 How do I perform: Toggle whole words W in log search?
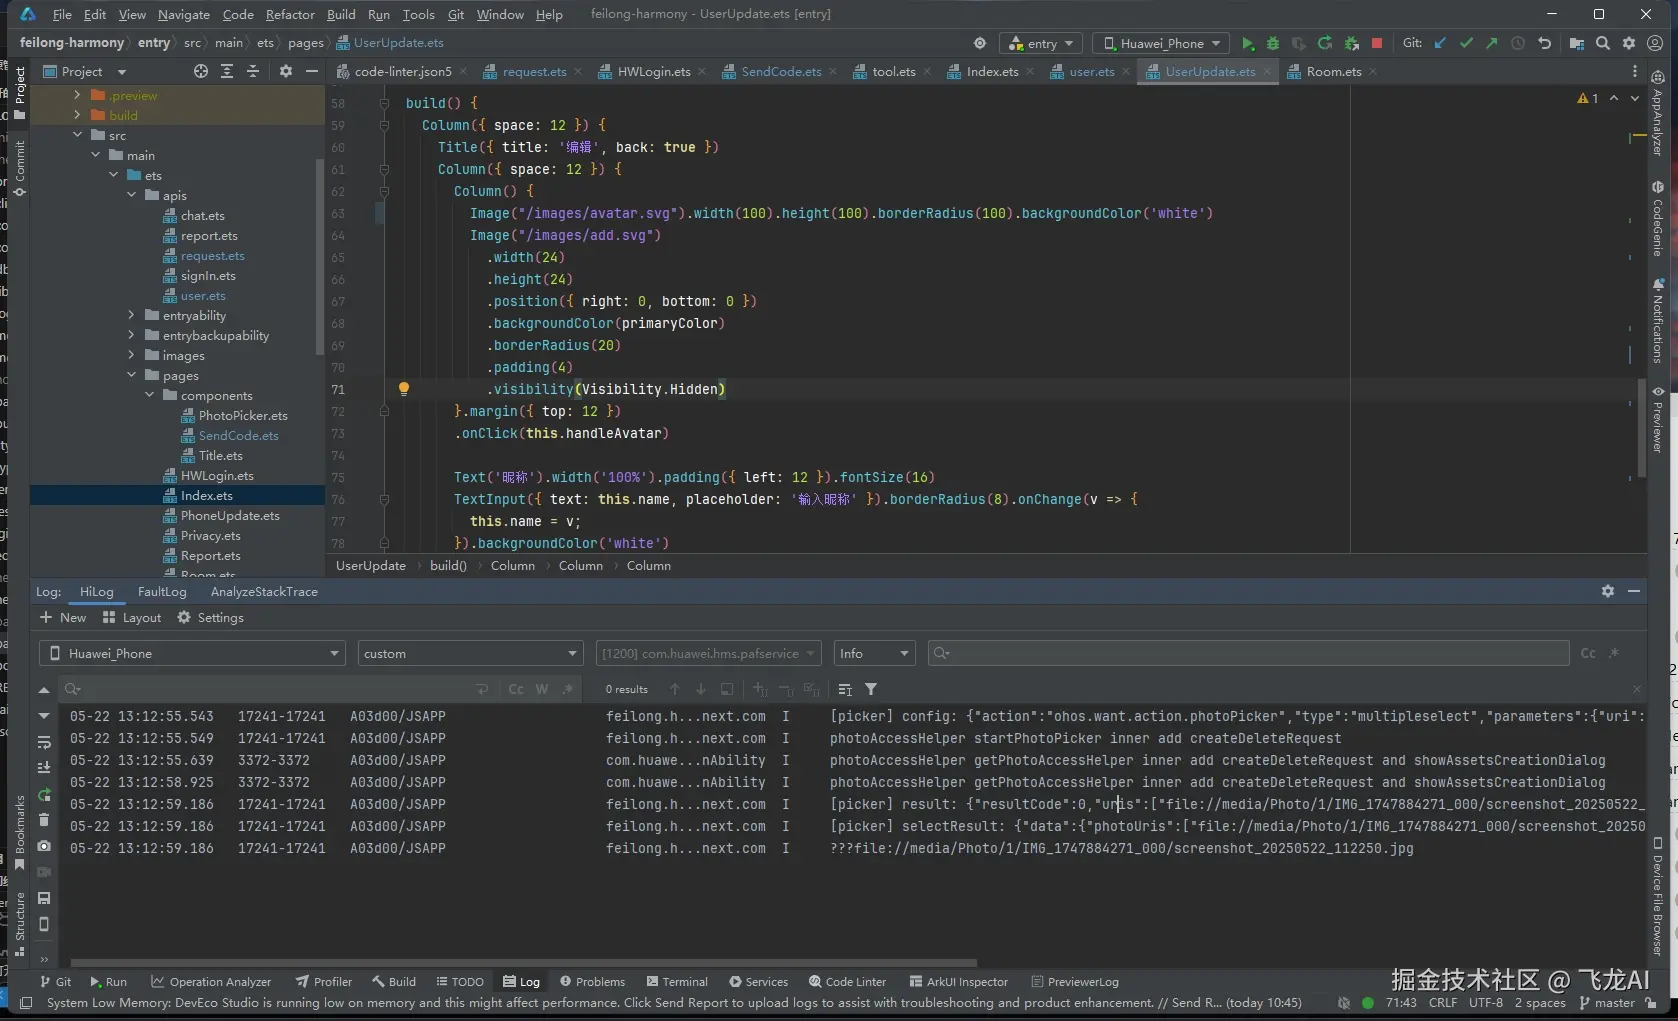(542, 689)
